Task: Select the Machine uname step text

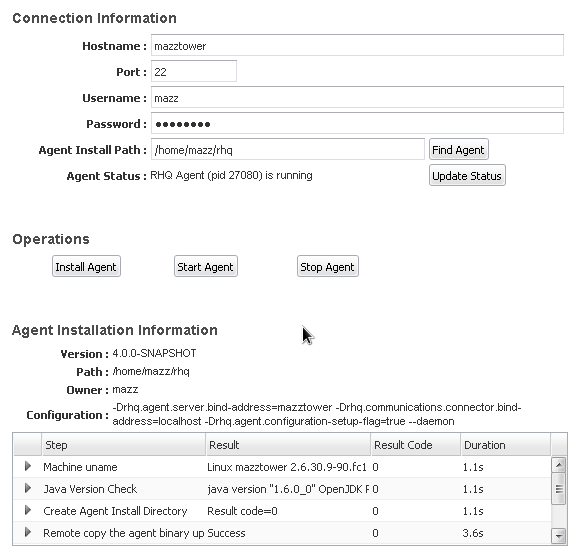Action: [x=80, y=467]
